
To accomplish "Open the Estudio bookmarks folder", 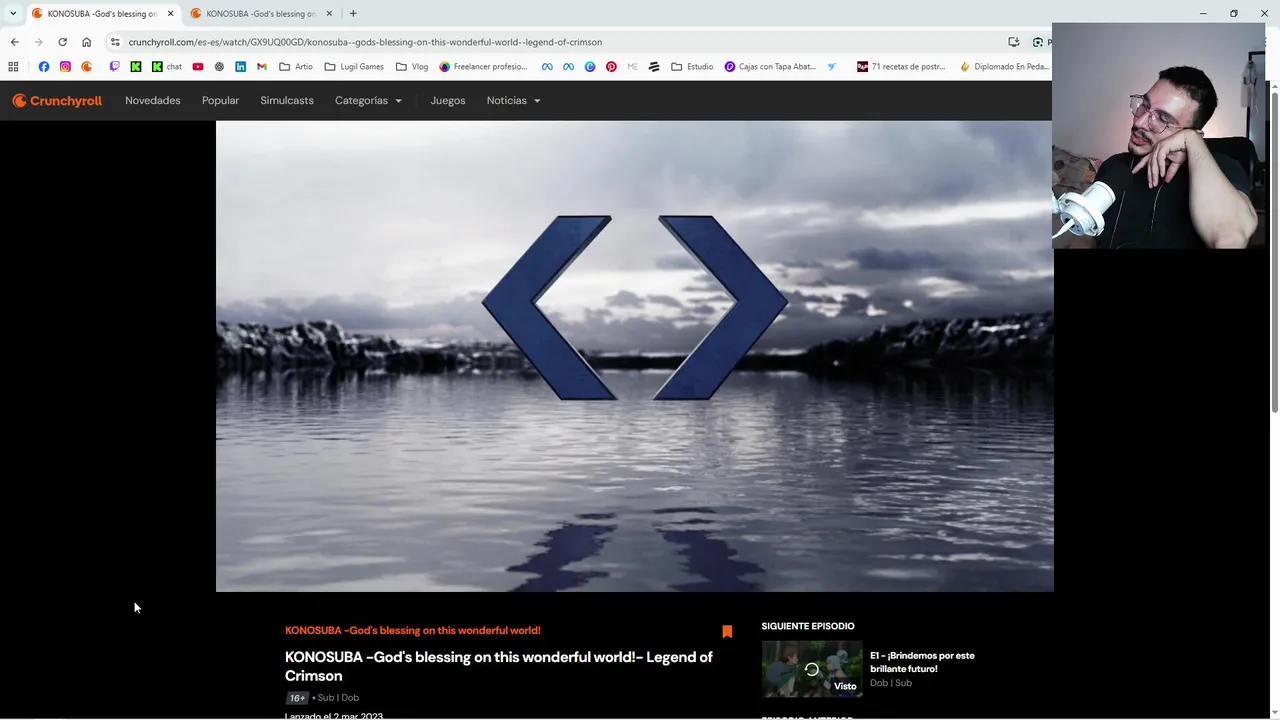I will click(692, 67).
